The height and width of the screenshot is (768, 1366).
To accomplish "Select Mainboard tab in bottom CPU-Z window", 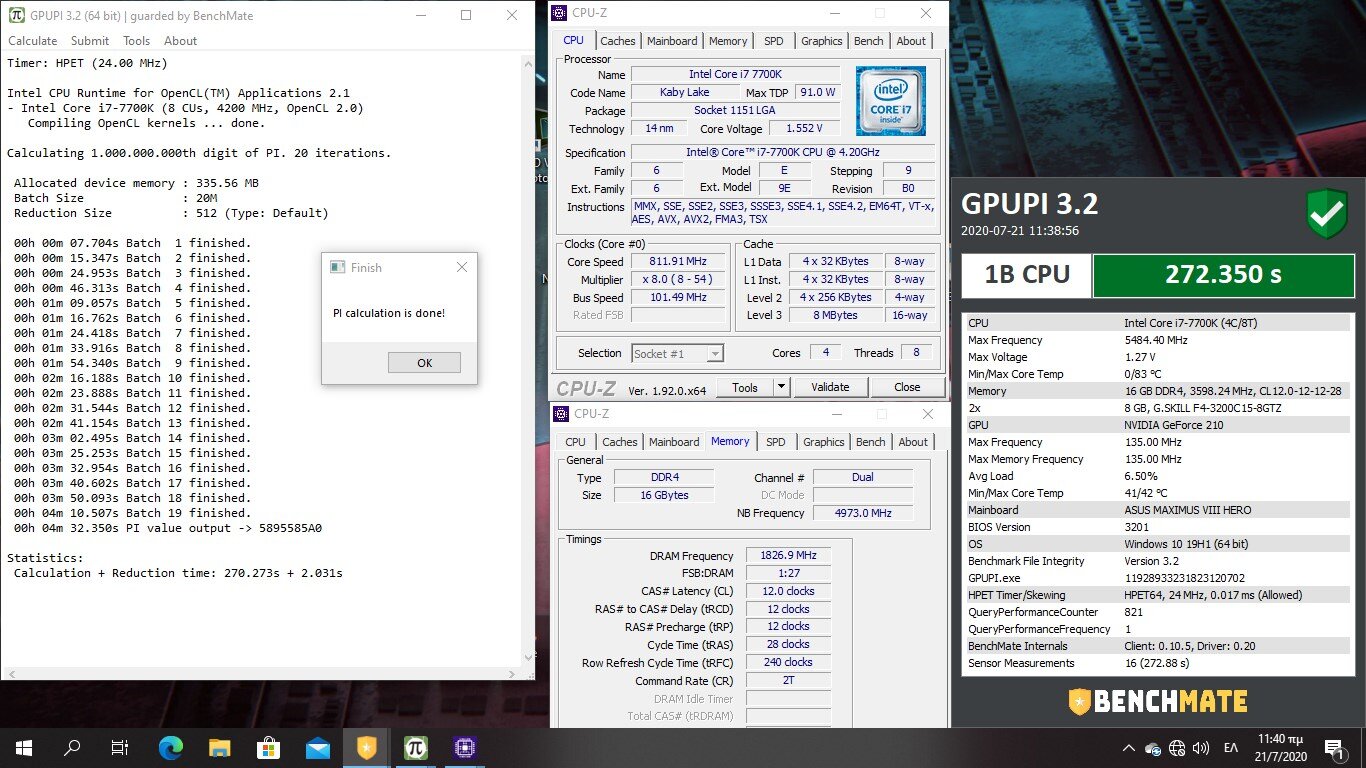I will coord(674,442).
